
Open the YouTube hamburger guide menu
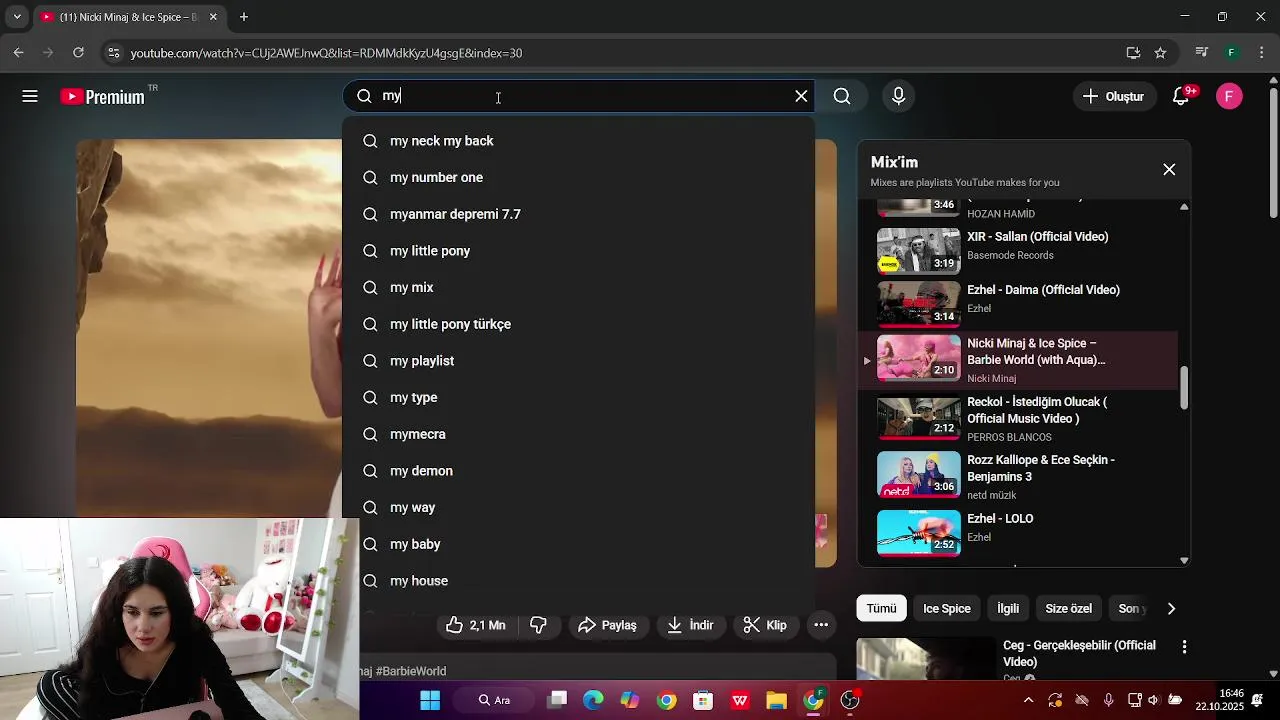30,96
